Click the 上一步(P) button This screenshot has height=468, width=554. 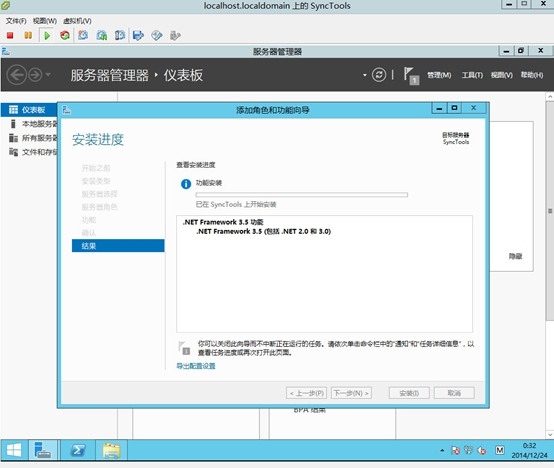tap(306, 393)
